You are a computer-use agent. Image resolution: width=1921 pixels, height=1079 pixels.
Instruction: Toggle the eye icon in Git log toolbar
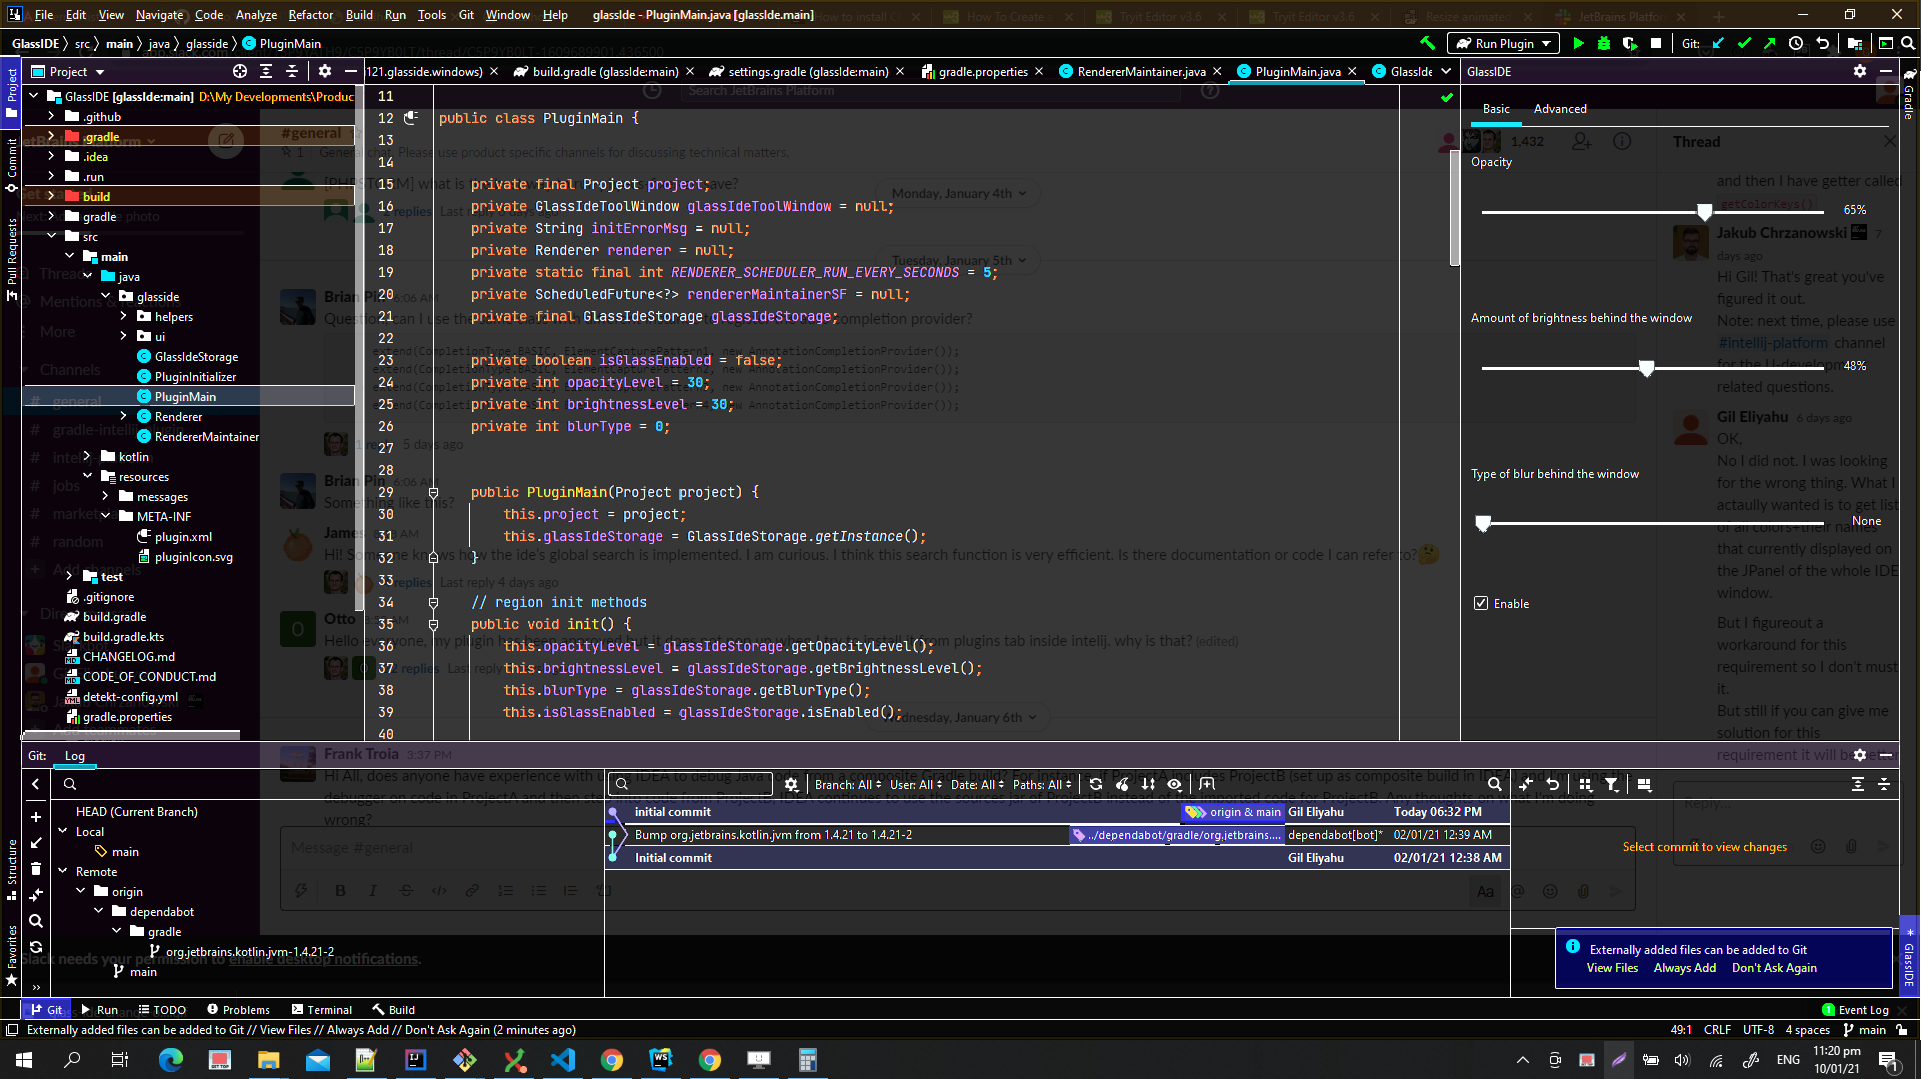pyautogui.click(x=1175, y=784)
